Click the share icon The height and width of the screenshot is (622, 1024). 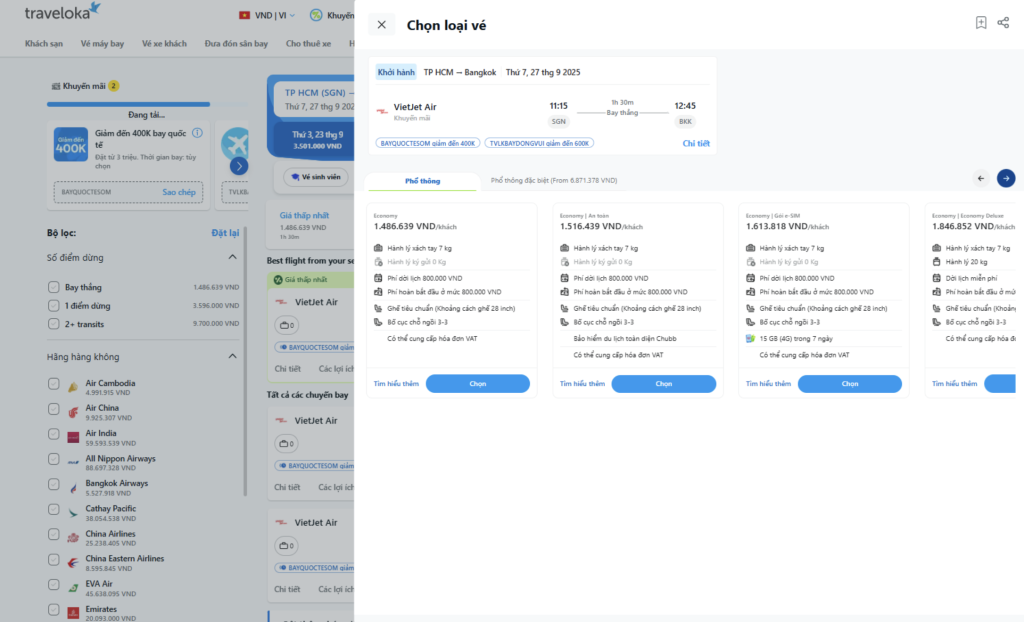point(1003,23)
